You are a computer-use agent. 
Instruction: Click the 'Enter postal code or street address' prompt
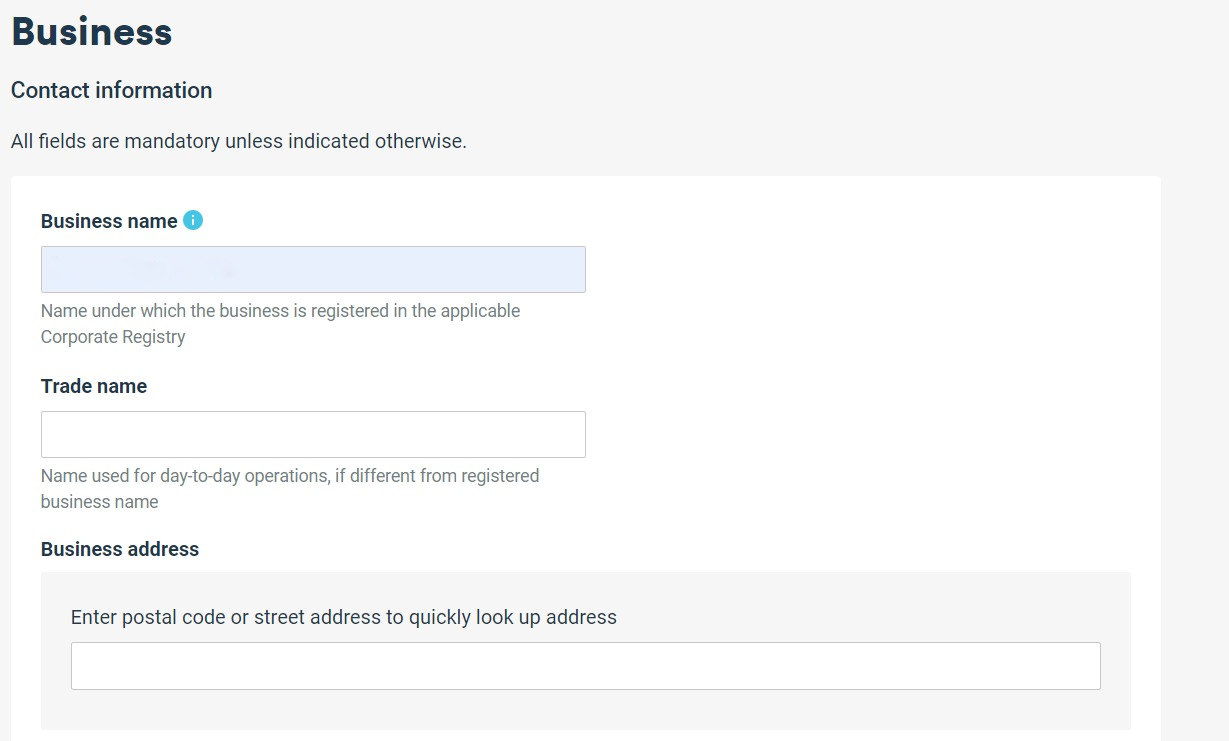[344, 617]
